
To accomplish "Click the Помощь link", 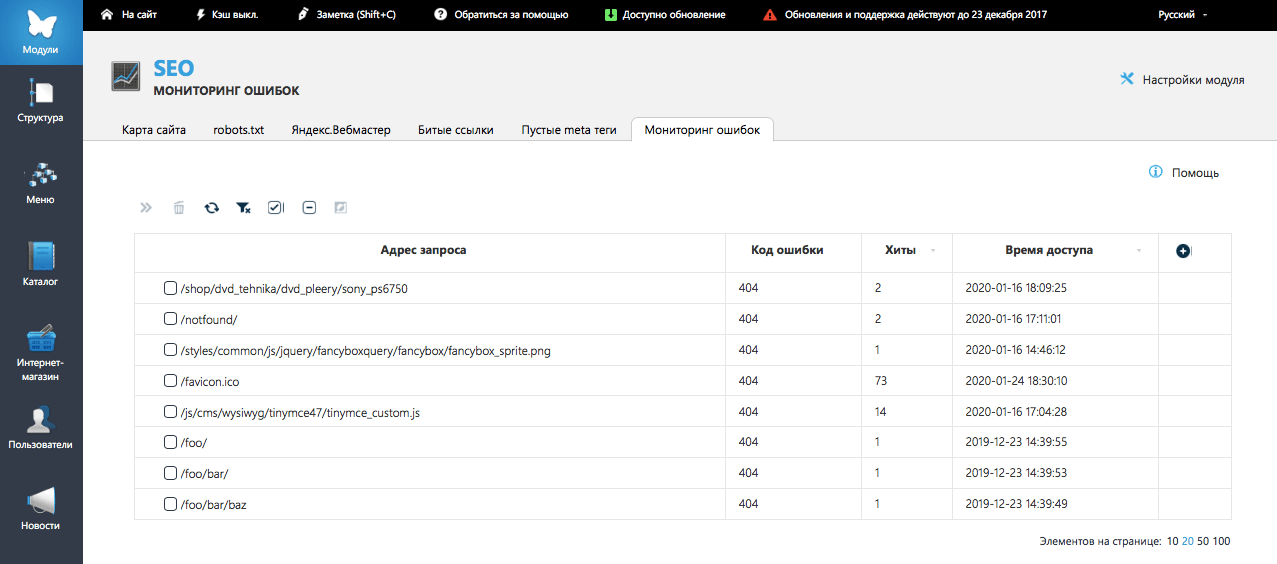I will point(1195,172).
